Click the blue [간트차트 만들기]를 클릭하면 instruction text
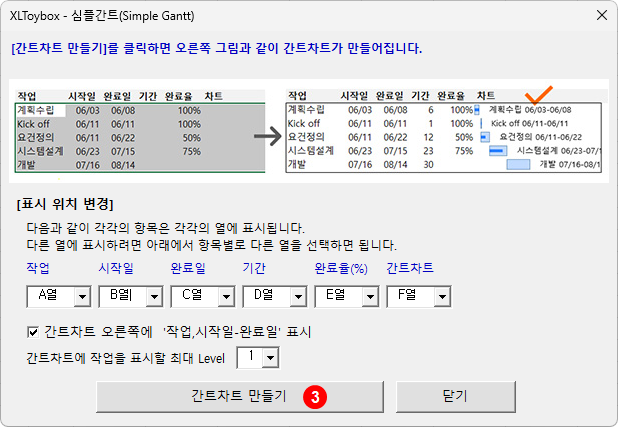 click(217, 48)
